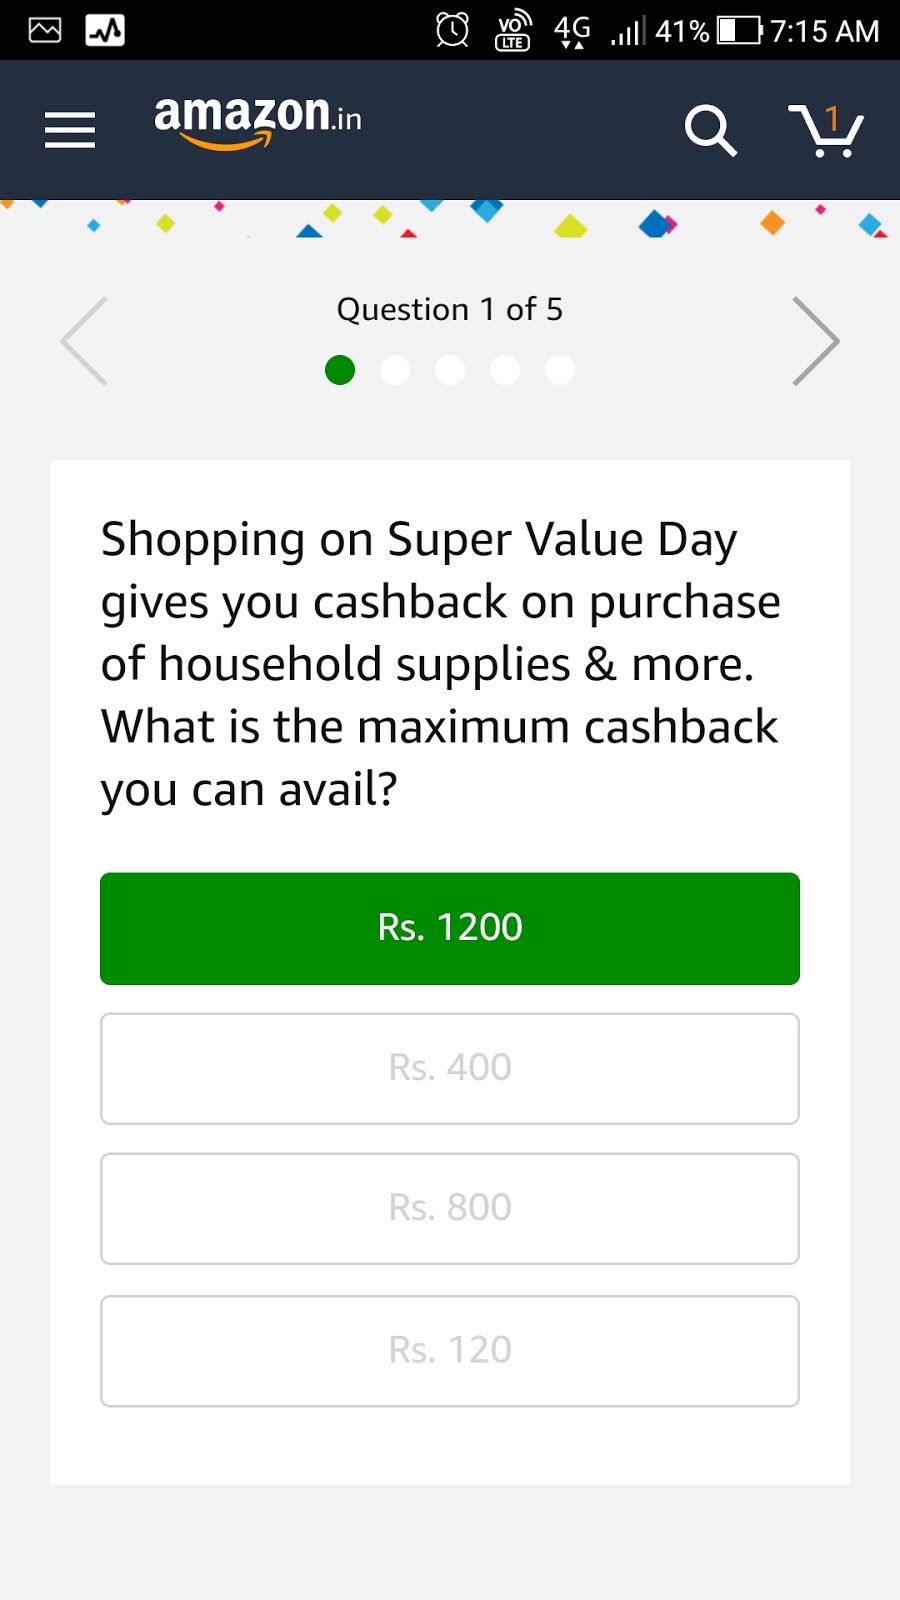Select Rs. 120 as the answer

click(x=450, y=1350)
